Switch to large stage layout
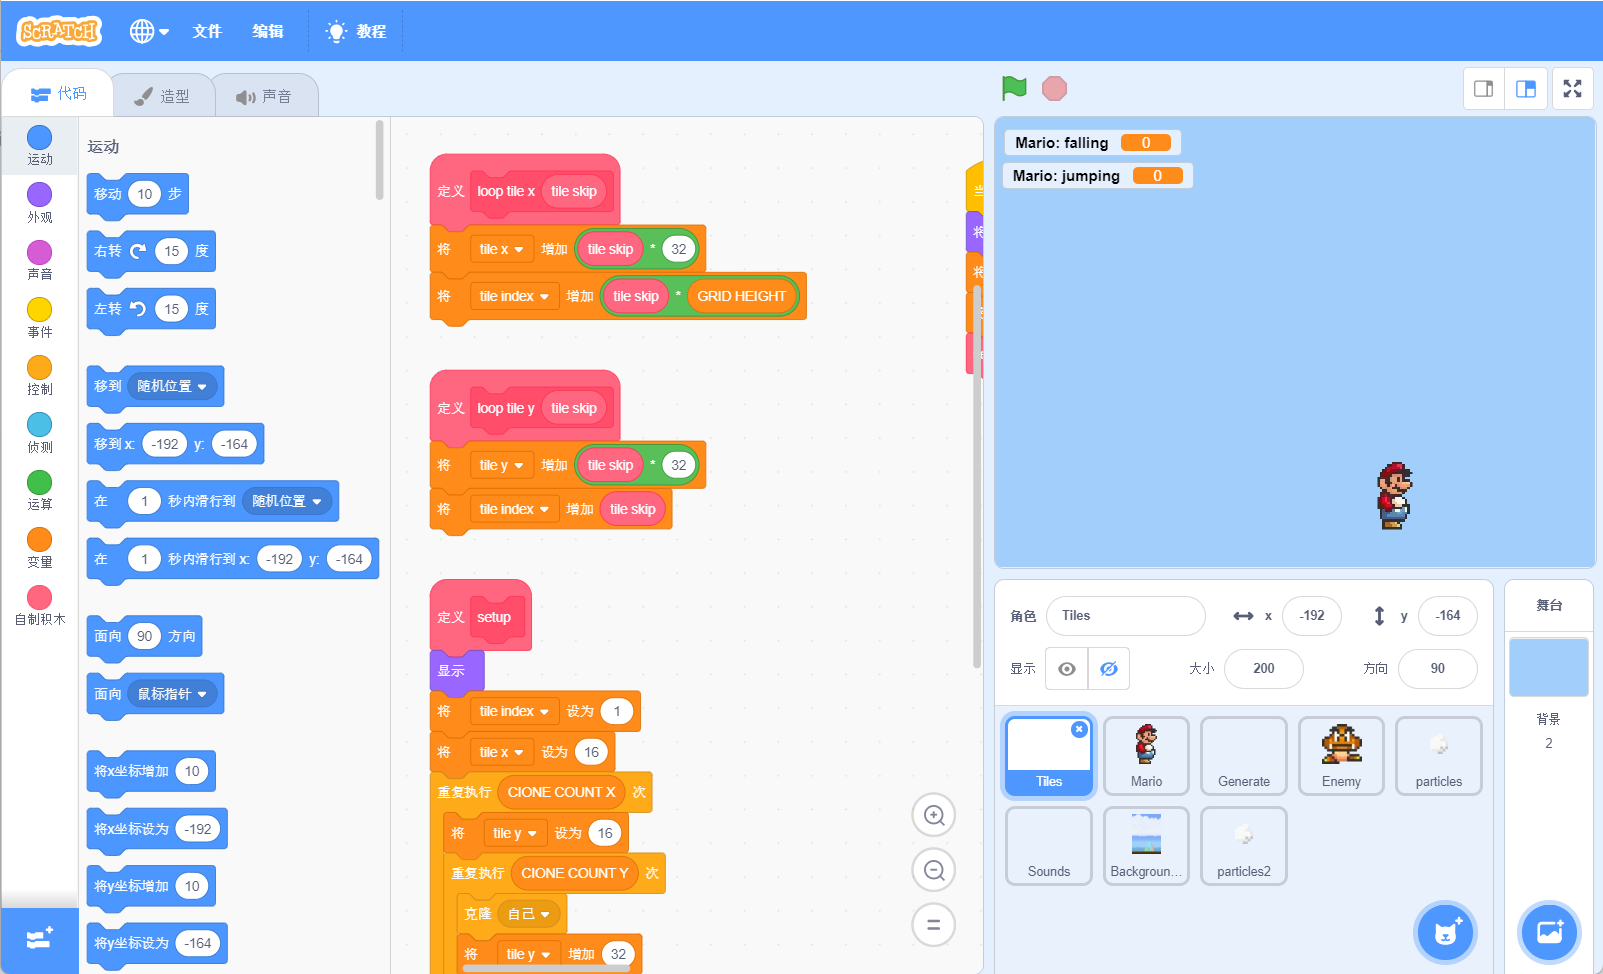The image size is (1603, 974). coord(1526,89)
